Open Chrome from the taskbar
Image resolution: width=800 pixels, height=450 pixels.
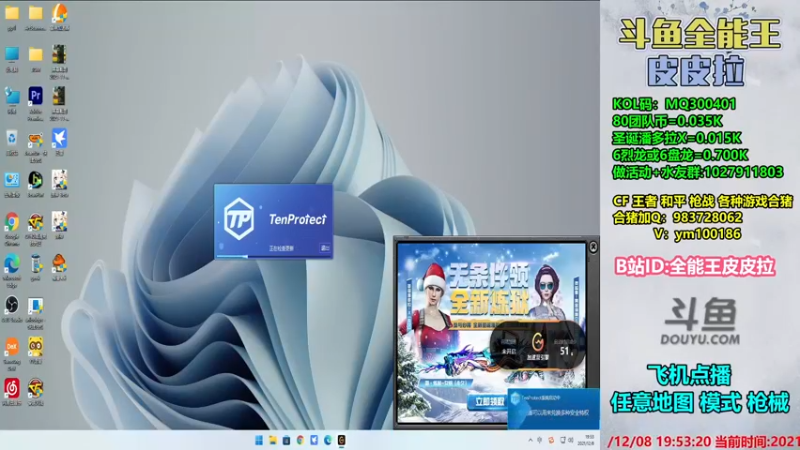click(301, 440)
